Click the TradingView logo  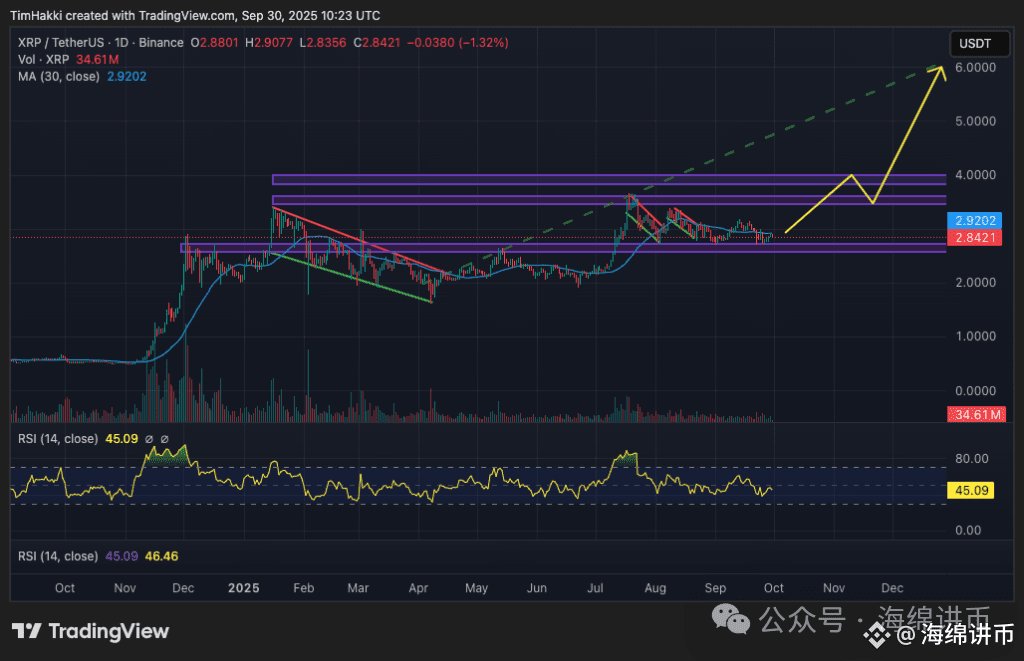[91, 631]
